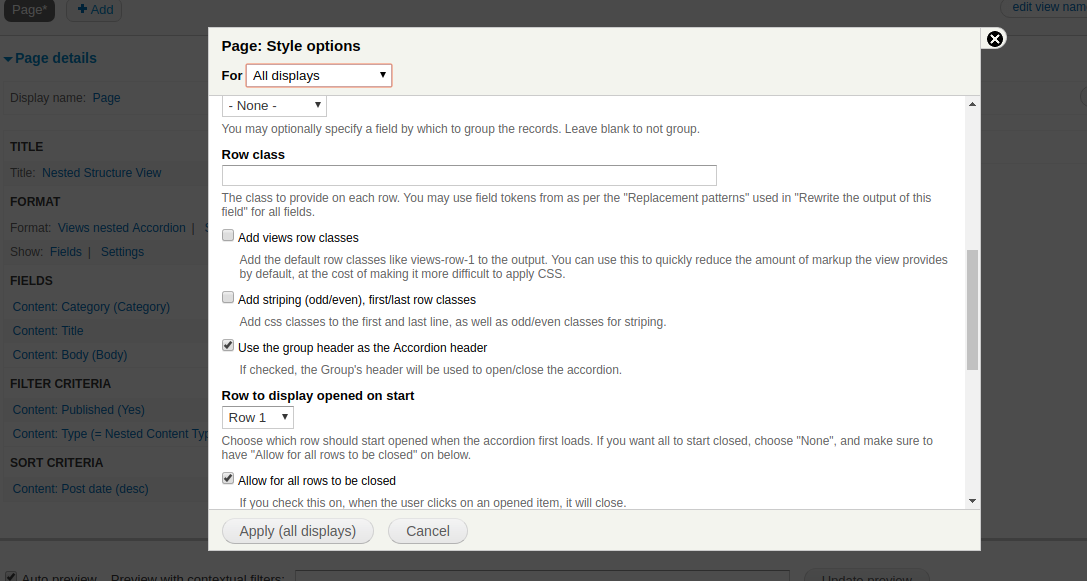Cancel the style options changes
Image resolution: width=1087 pixels, height=581 pixels.
point(427,531)
